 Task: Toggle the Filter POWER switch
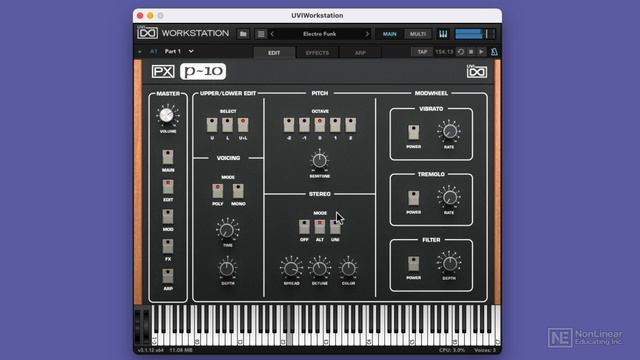tap(413, 264)
